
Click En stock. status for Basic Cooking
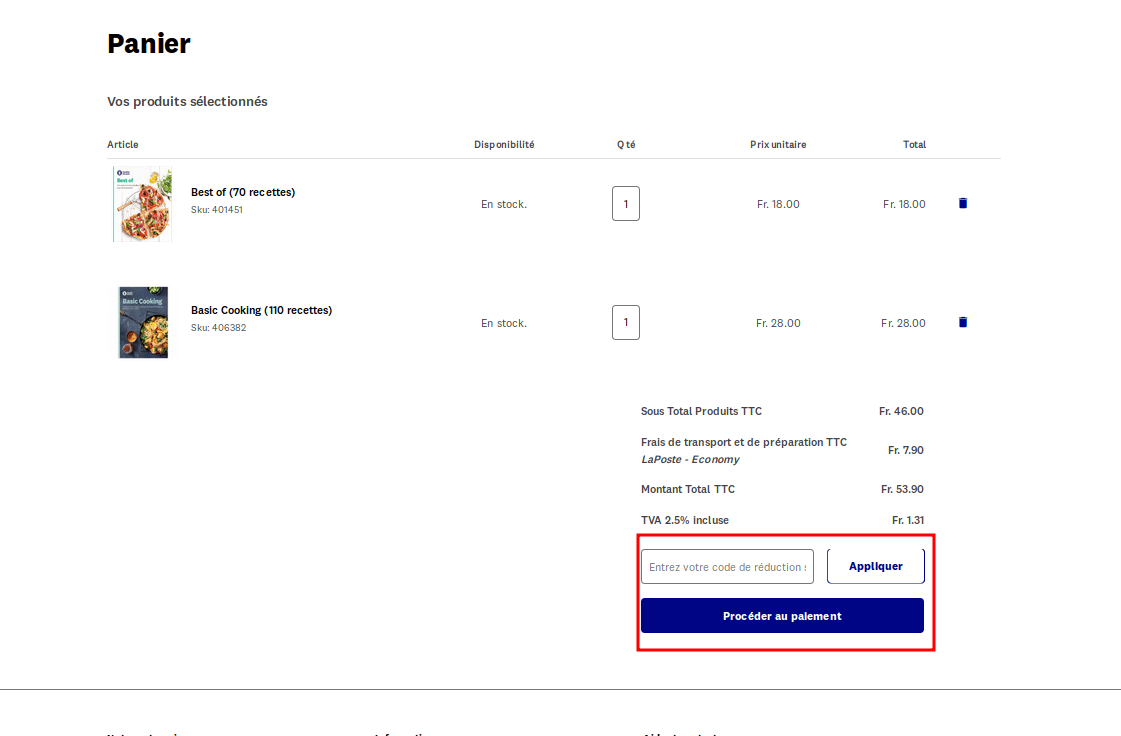click(504, 323)
